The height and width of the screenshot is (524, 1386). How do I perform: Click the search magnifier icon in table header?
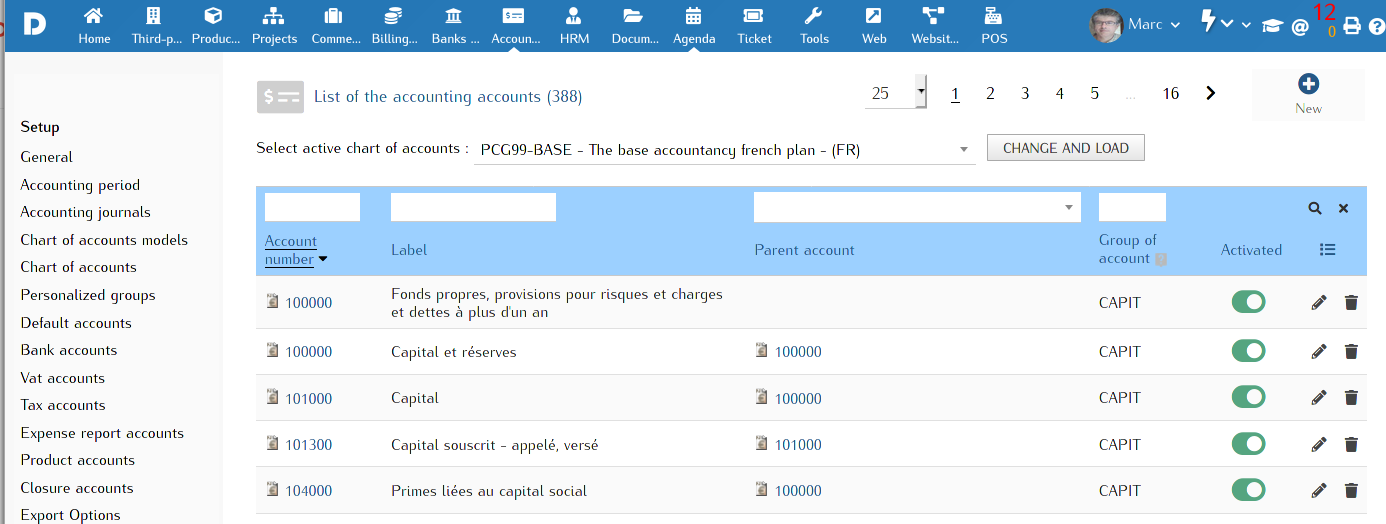pos(1315,208)
